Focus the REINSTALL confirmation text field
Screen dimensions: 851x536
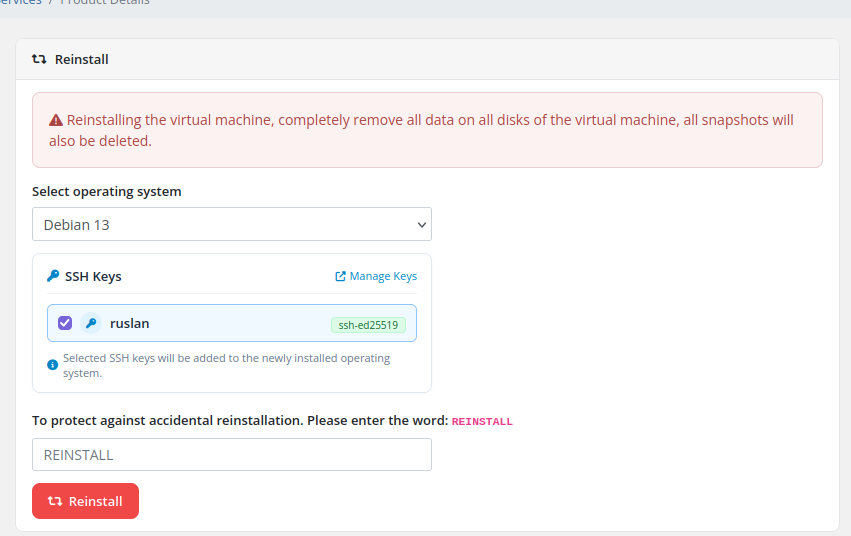(x=232, y=455)
